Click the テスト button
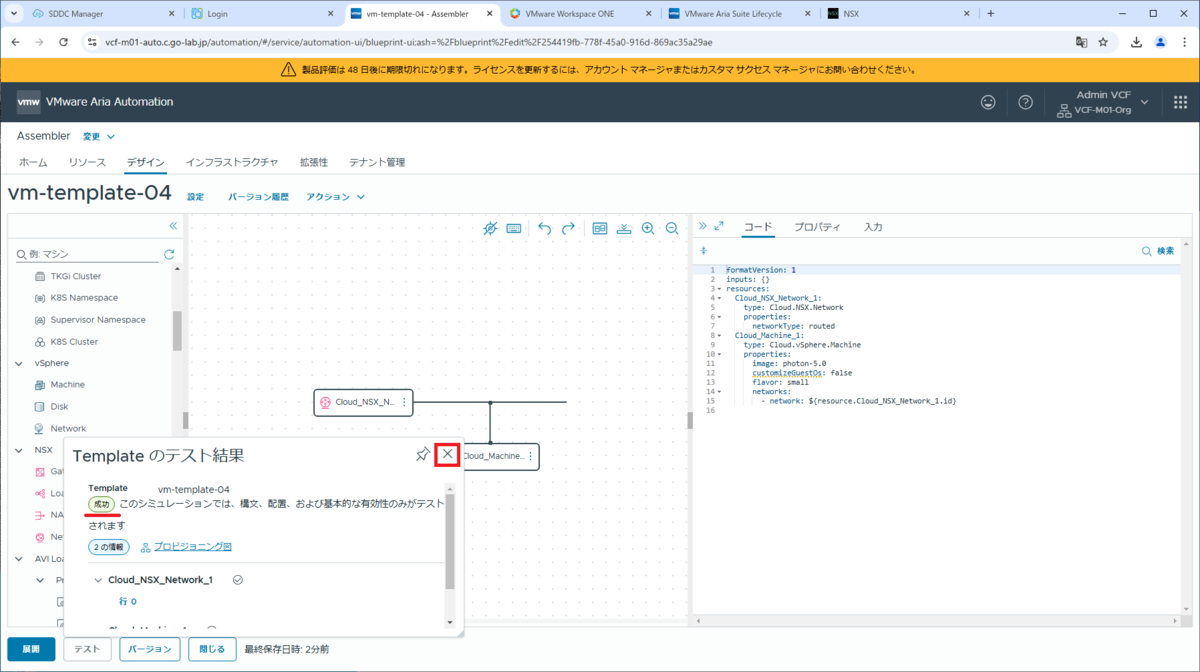Image resolution: width=1200 pixels, height=672 pixels. pos(87,649)
